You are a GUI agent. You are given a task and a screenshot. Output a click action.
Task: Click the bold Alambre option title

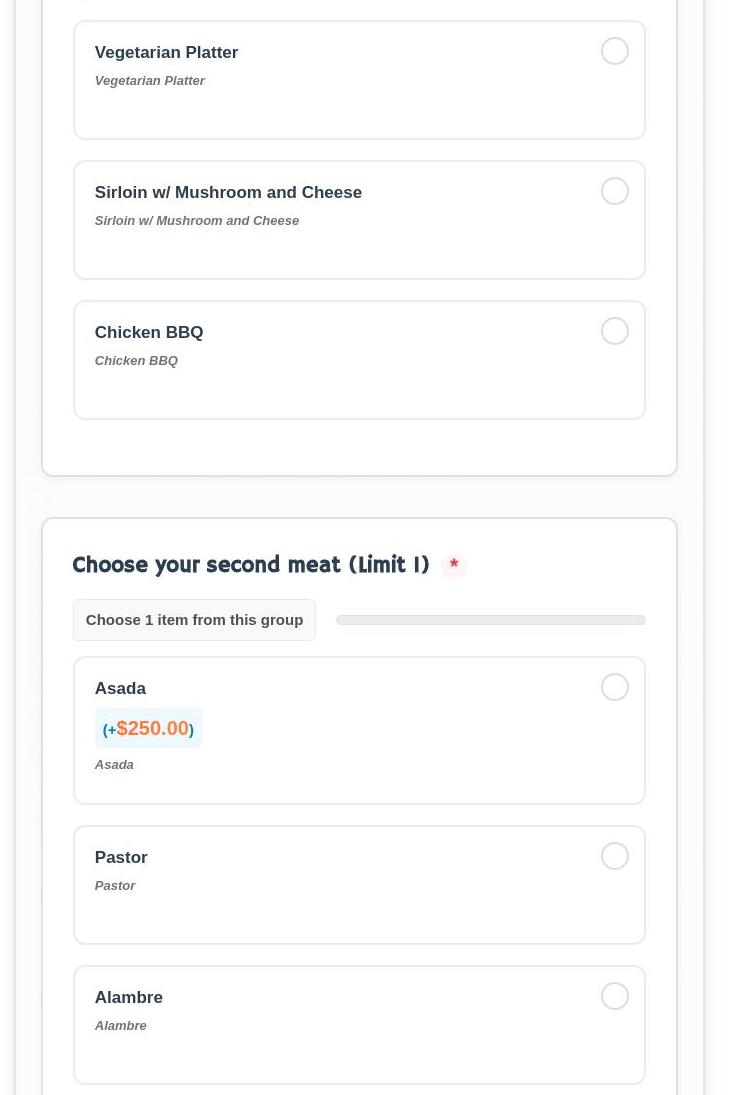[128, 997]
